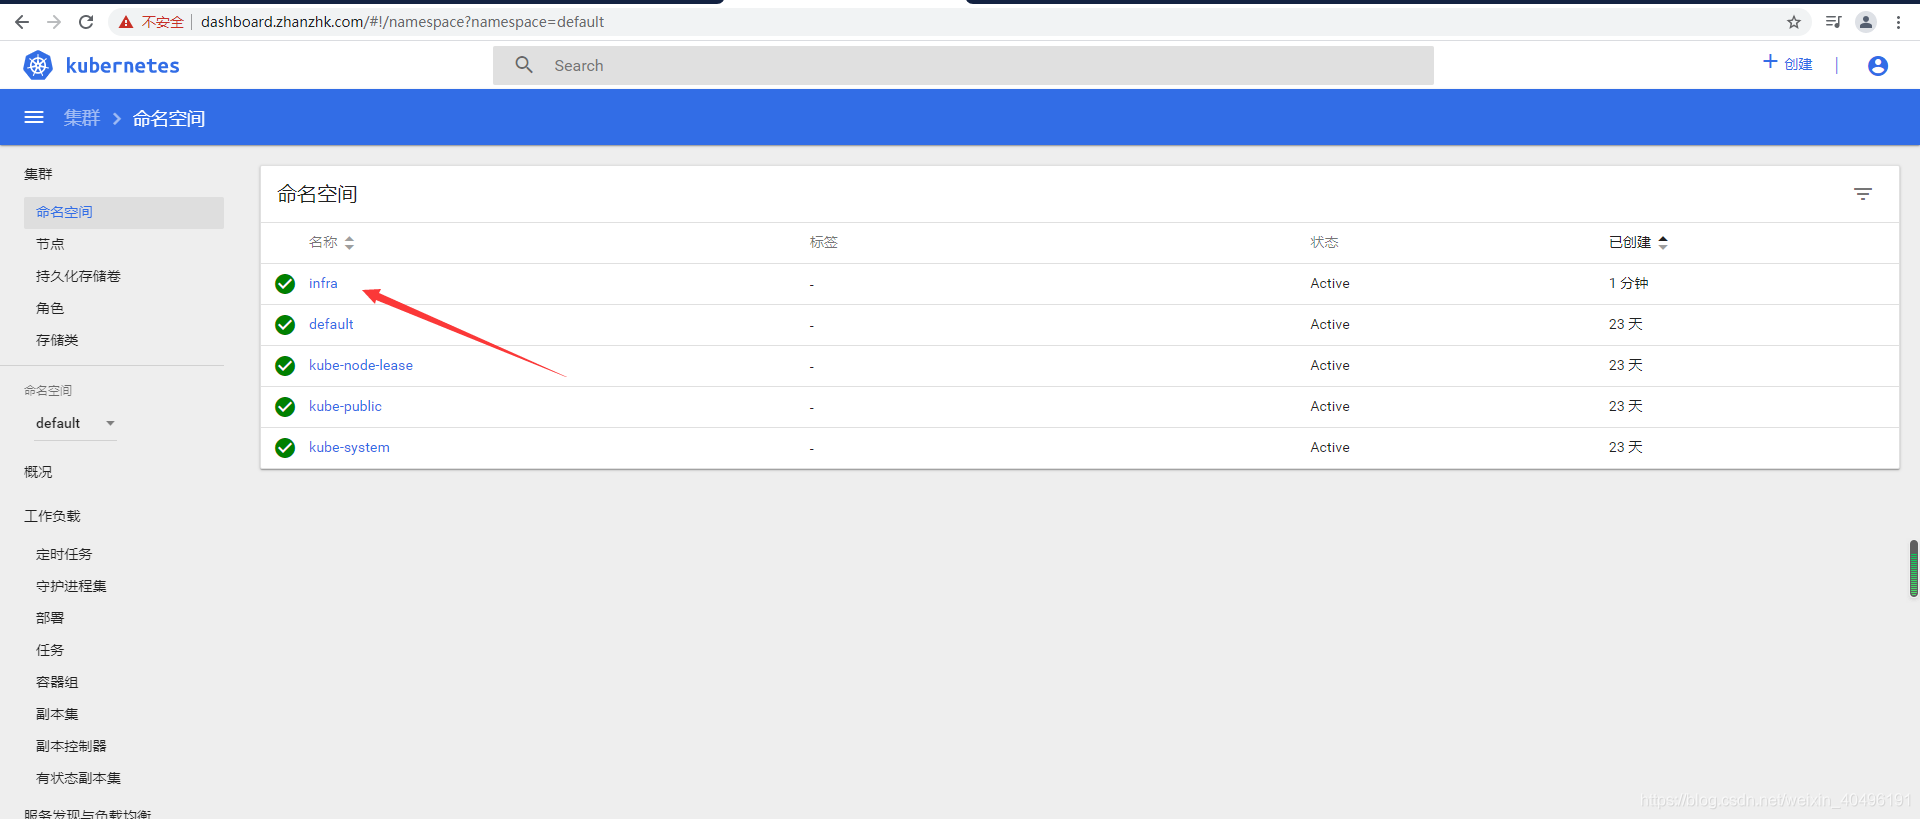Click the 命名空间 breadcrumb
1920x819 pixels.
pyautogui.click(x=169, y=118)
